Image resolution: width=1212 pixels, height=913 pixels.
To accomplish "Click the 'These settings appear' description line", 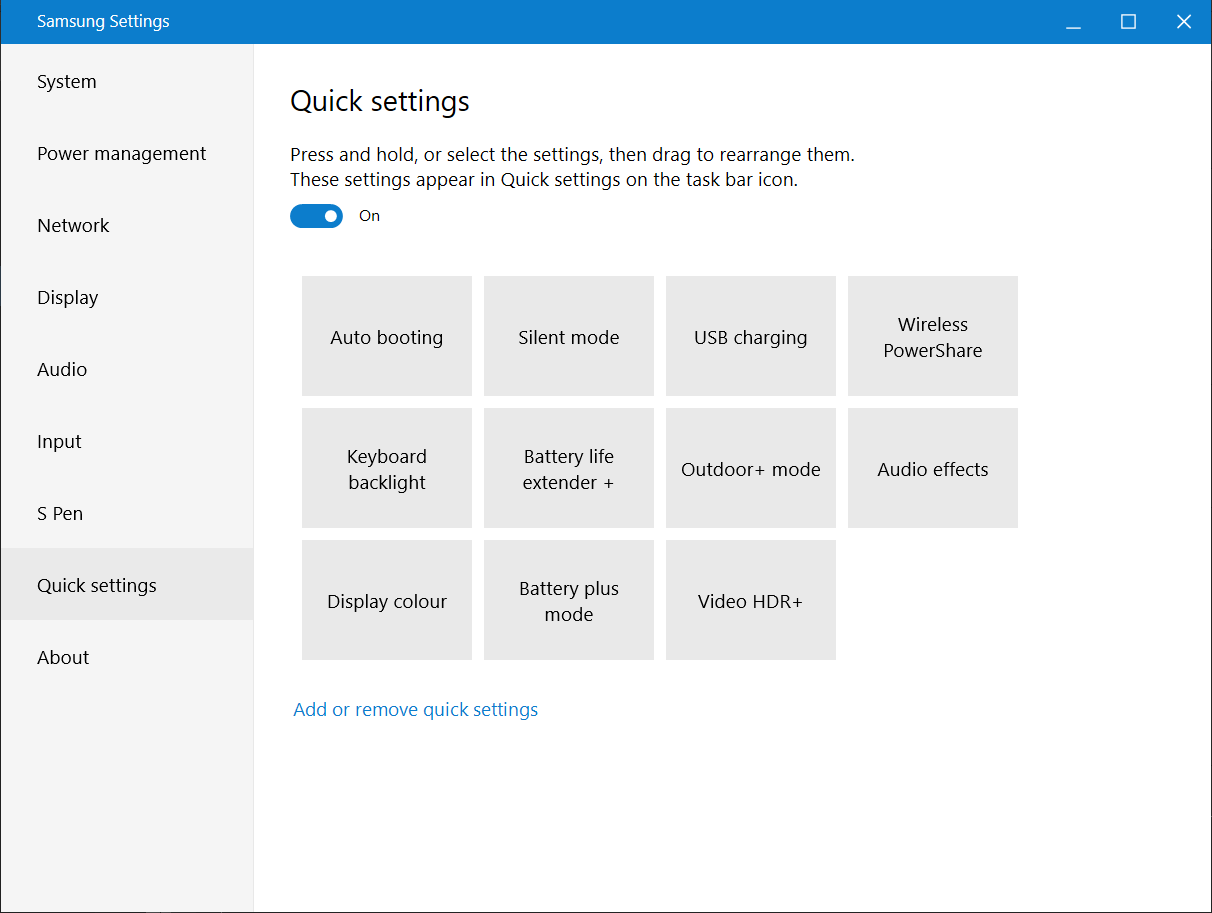I will point(544,181).
